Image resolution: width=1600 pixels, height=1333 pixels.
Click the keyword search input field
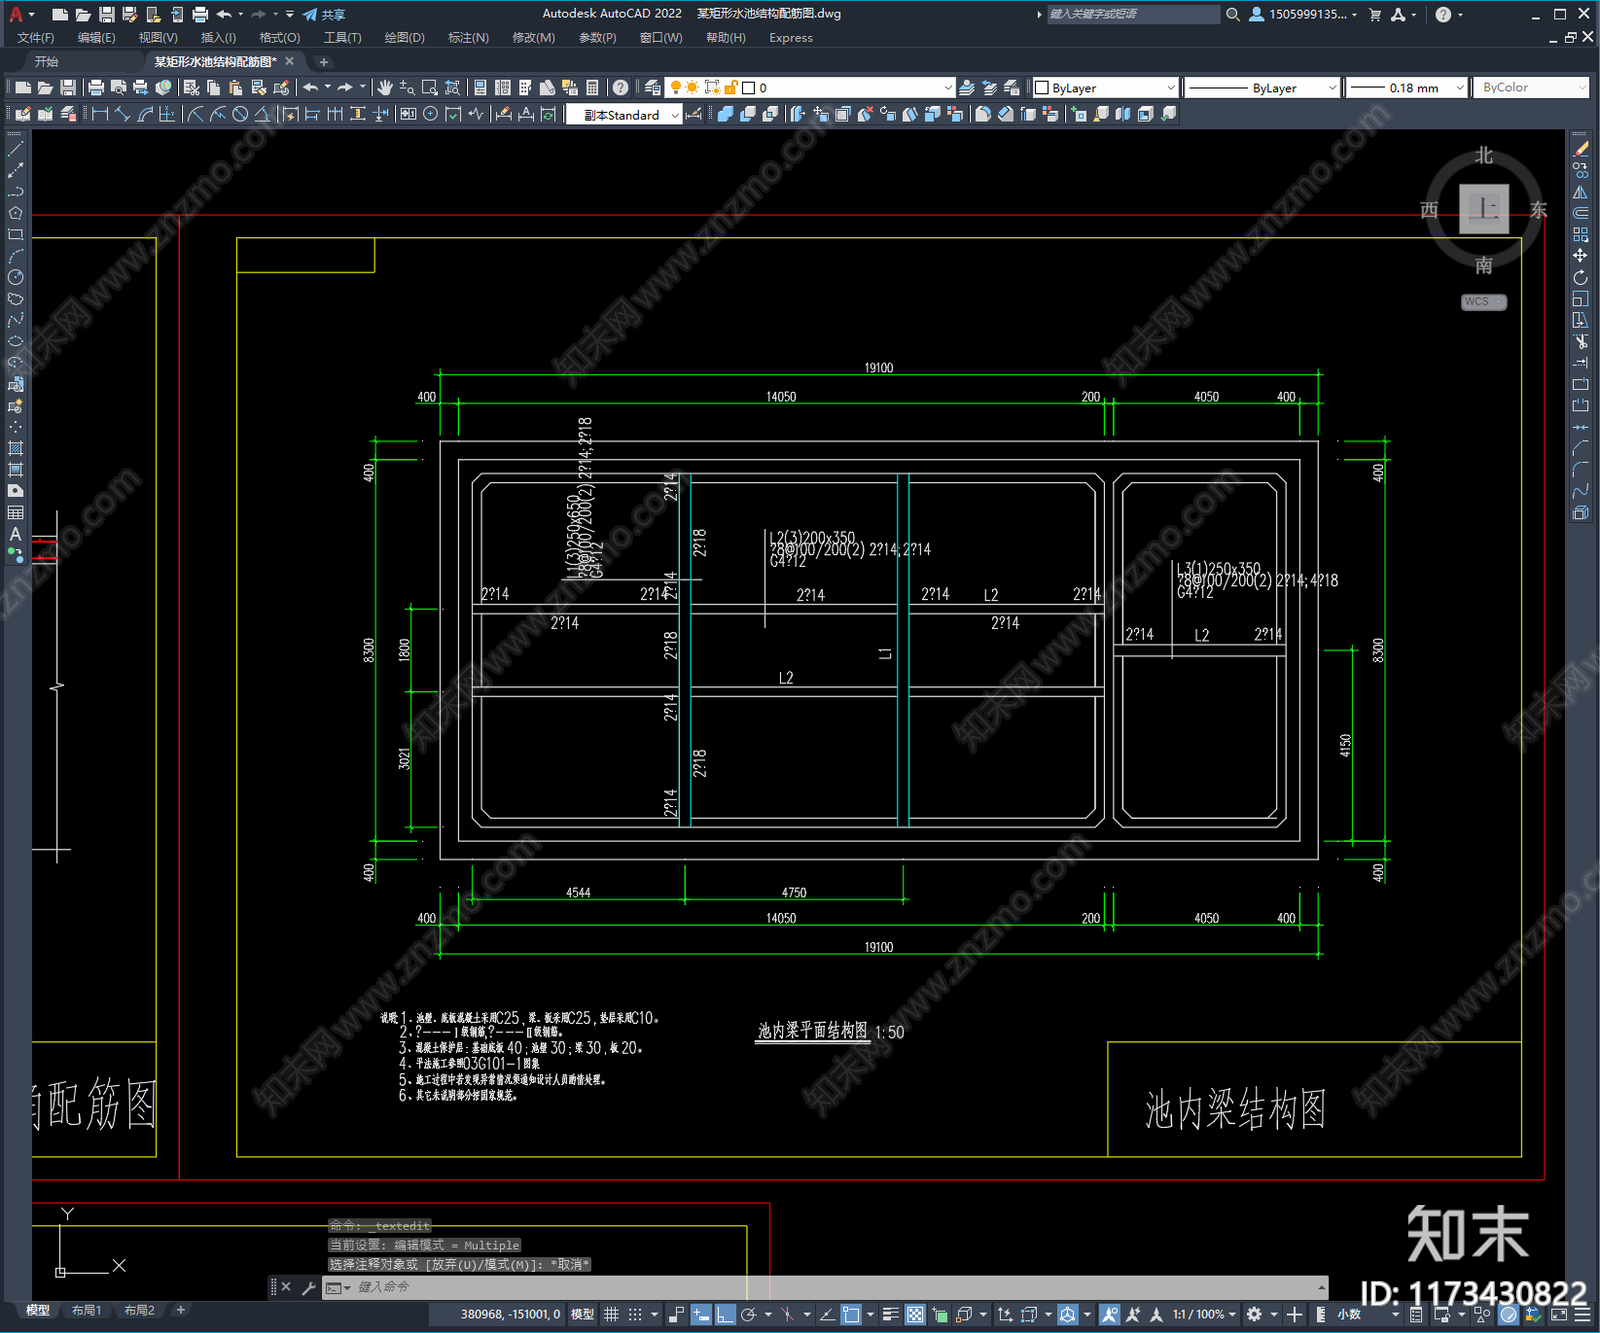tap(1133, 14)
